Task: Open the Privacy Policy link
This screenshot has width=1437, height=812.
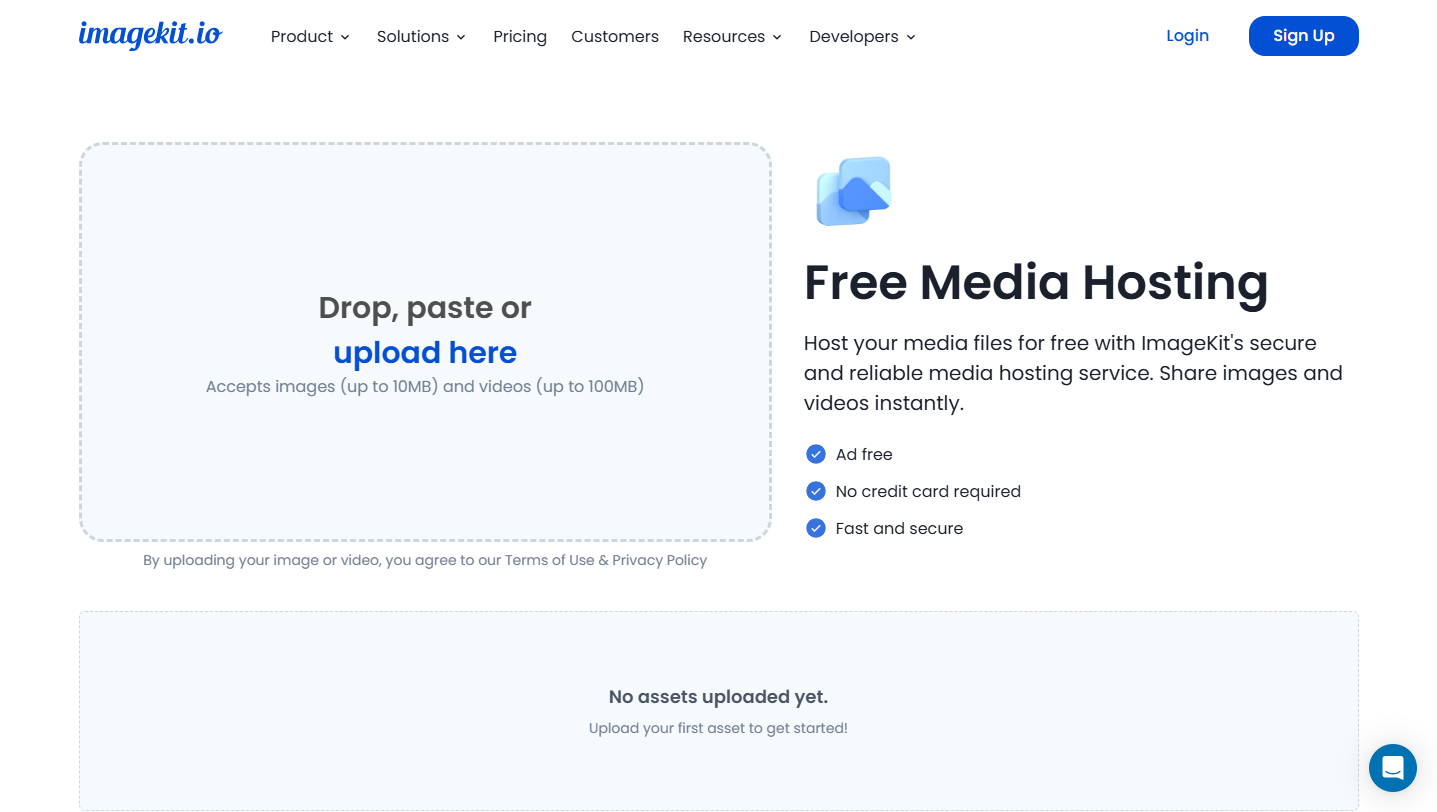Action: click(659, 560)
